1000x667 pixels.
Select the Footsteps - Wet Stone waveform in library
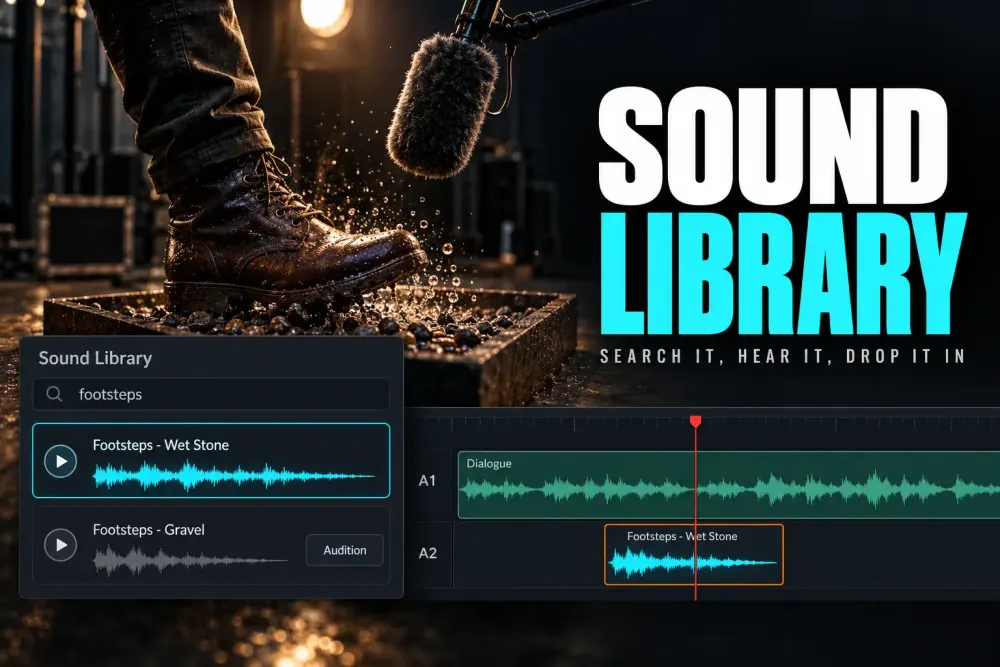point(233,476)
